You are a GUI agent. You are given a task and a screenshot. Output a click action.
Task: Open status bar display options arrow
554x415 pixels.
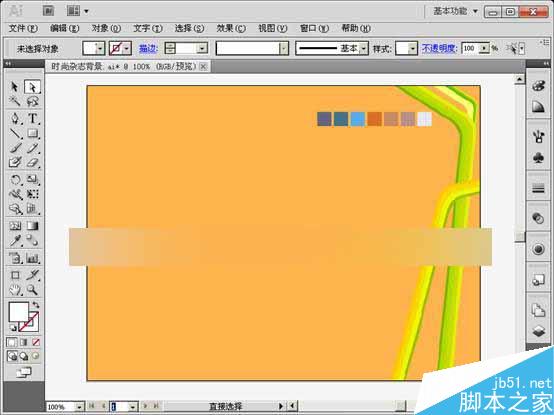tap(281, 406)
